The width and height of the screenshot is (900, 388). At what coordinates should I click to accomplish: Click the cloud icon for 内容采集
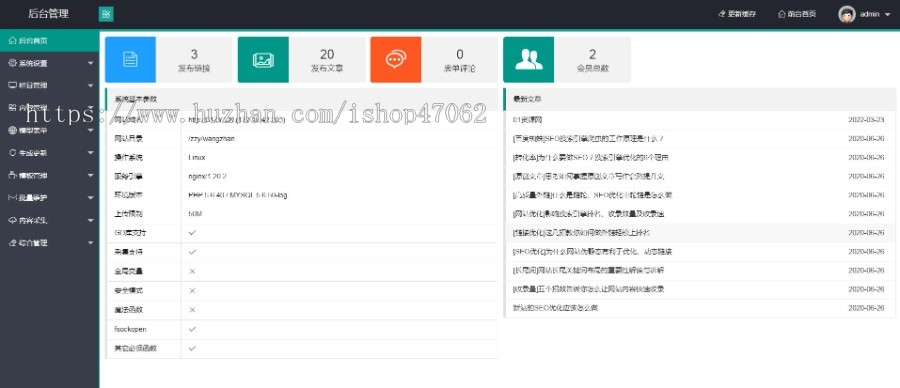click(x=13, y=220)
